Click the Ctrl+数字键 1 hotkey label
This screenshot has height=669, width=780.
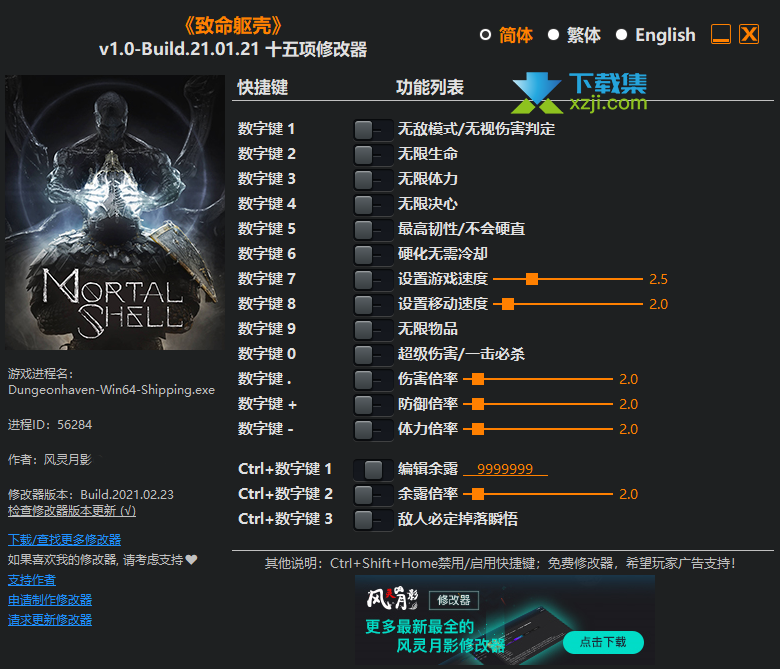(x=285, y=469)
